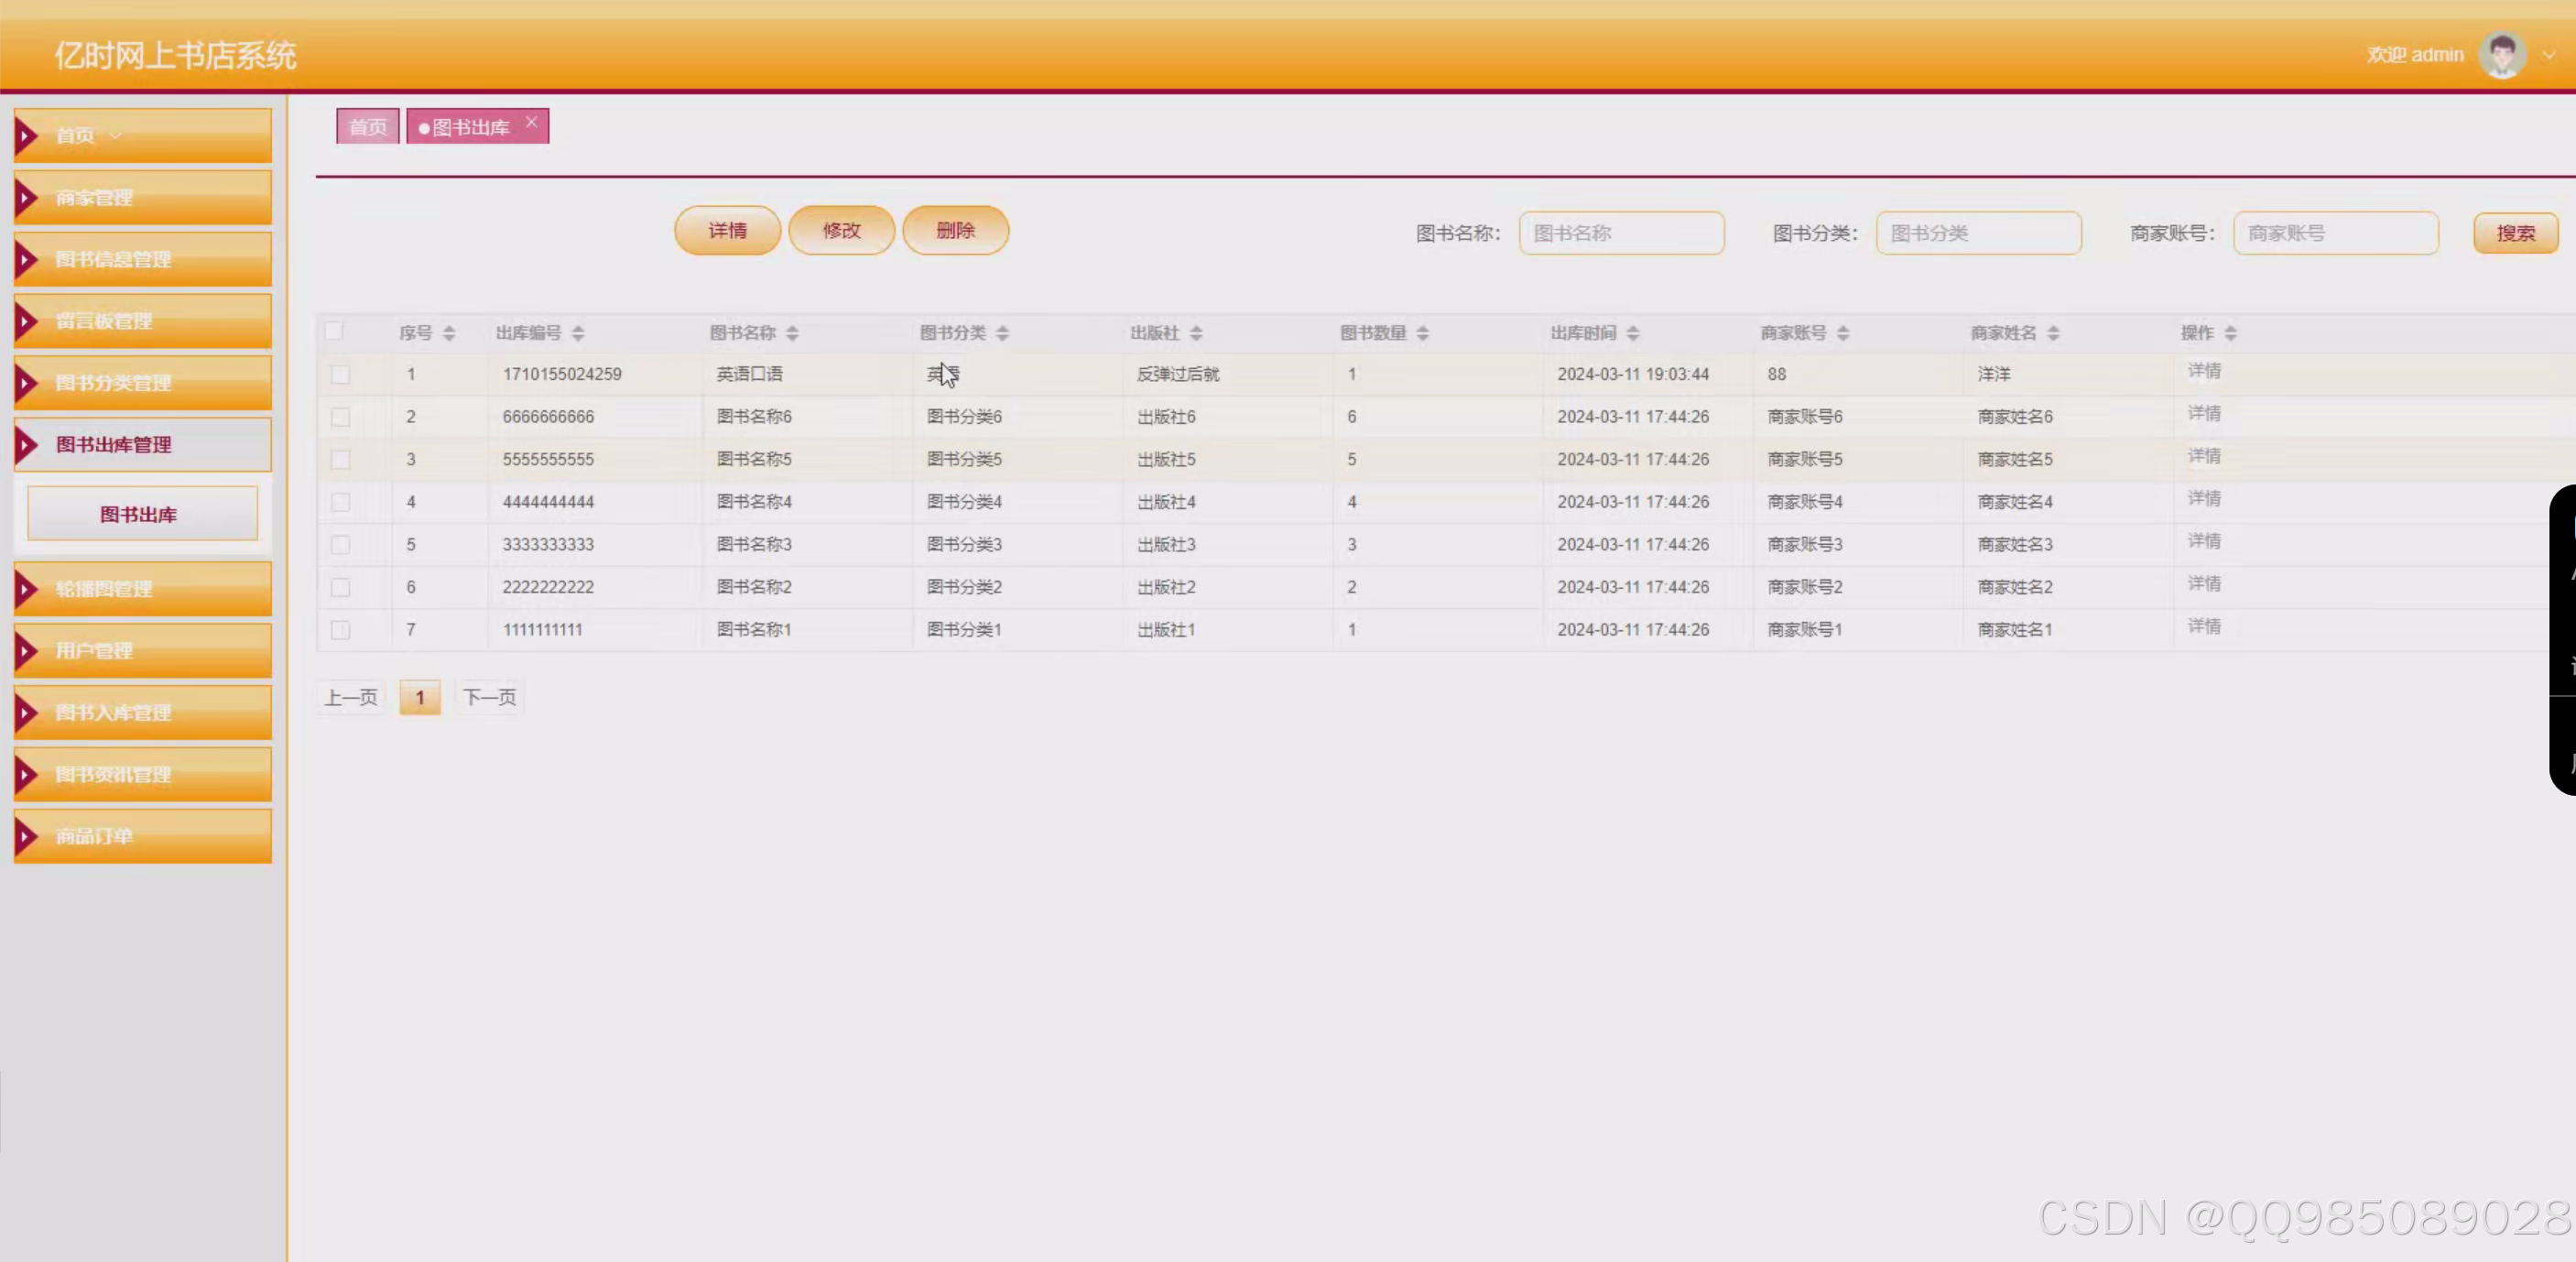
Task: Close the 图书出库 tab
Action: 532,122
